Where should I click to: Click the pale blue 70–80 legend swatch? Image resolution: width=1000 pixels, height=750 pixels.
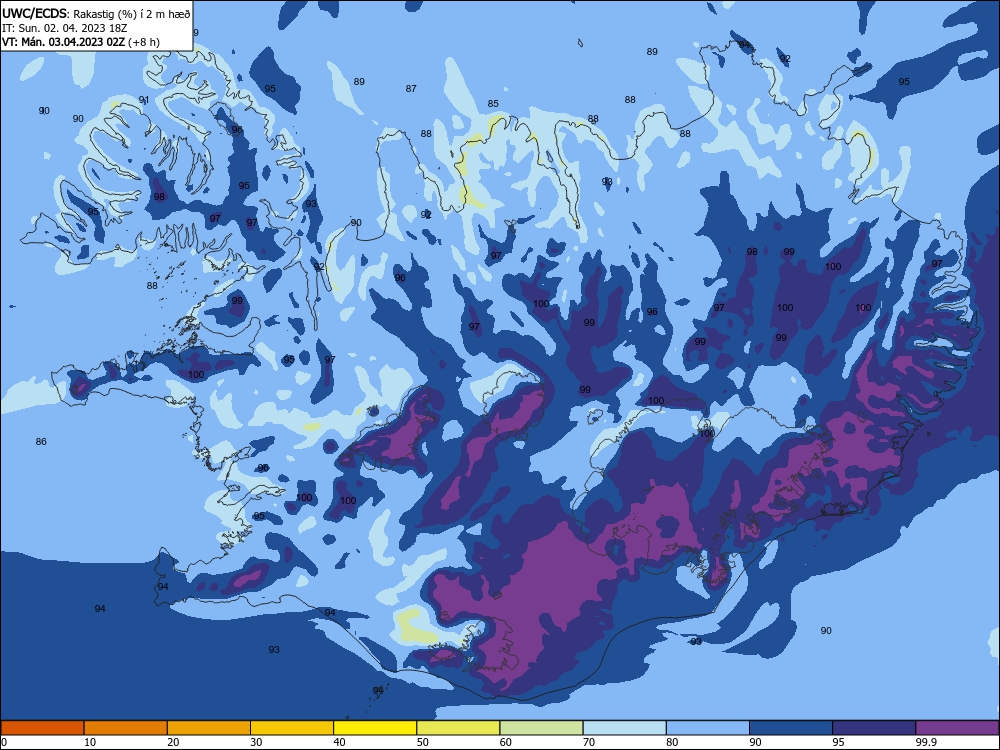click(625, 728)
